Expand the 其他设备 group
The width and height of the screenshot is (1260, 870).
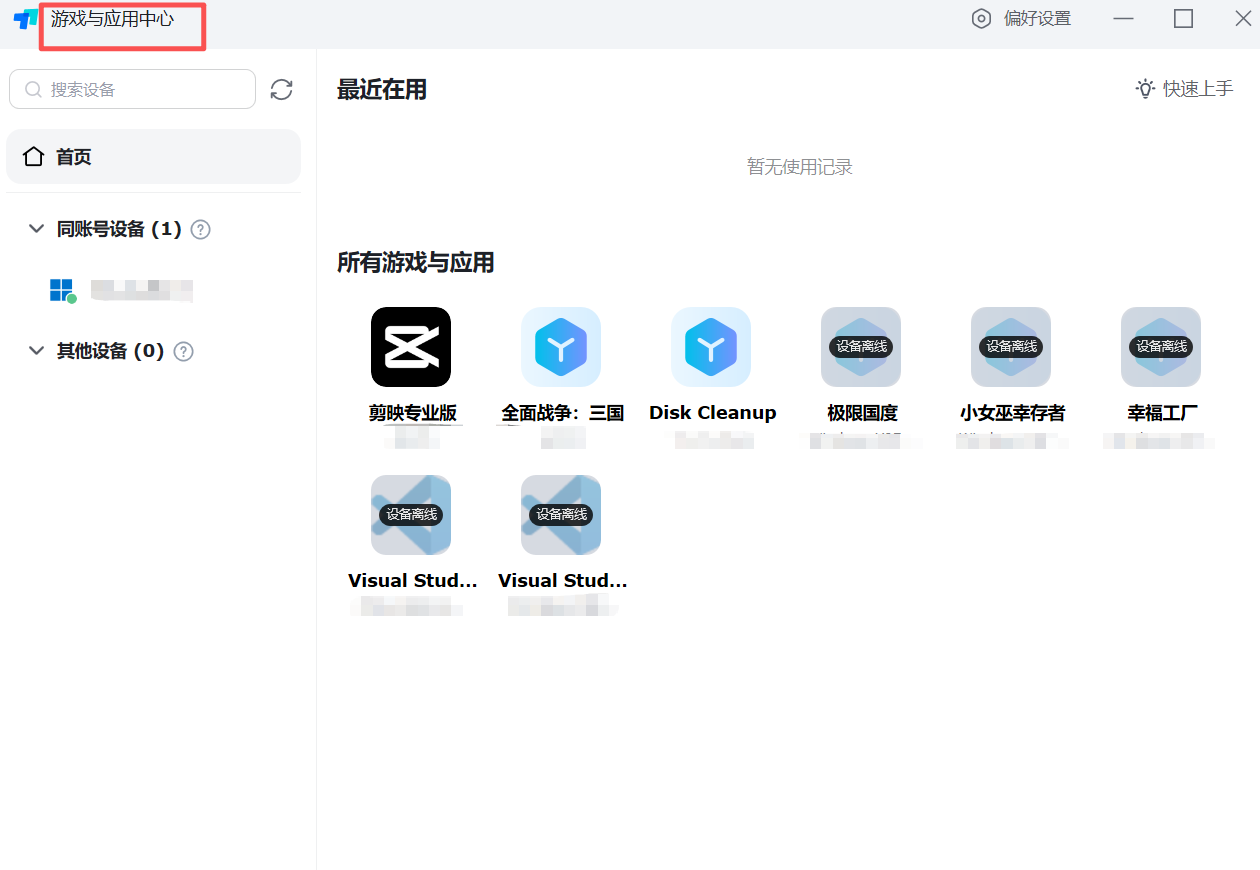pyautogui.click(x=37, y=351)
